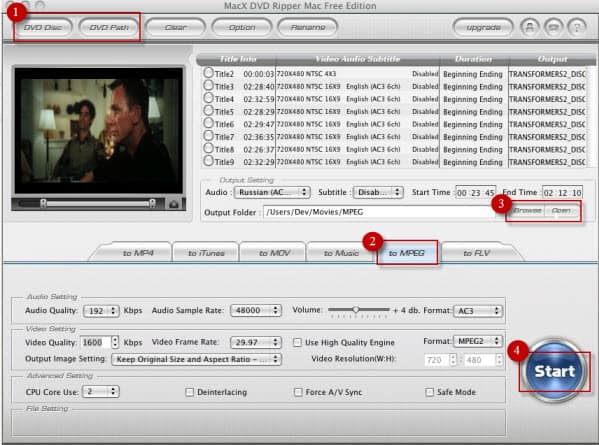The height and width of the screenshot is (445, 599).
Task: Click the upgrade button
Action: pyautogui.click(x=483, y=27)
